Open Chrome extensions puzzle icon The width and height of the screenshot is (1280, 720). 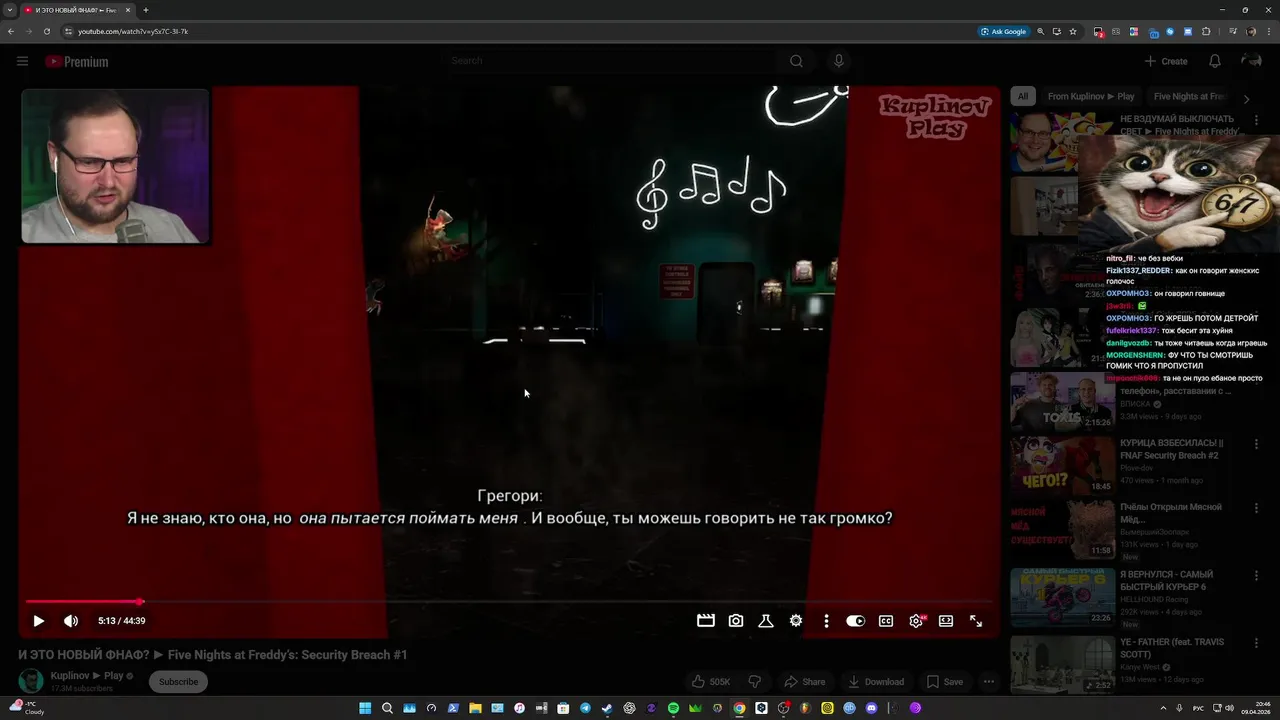point(1206,31)
